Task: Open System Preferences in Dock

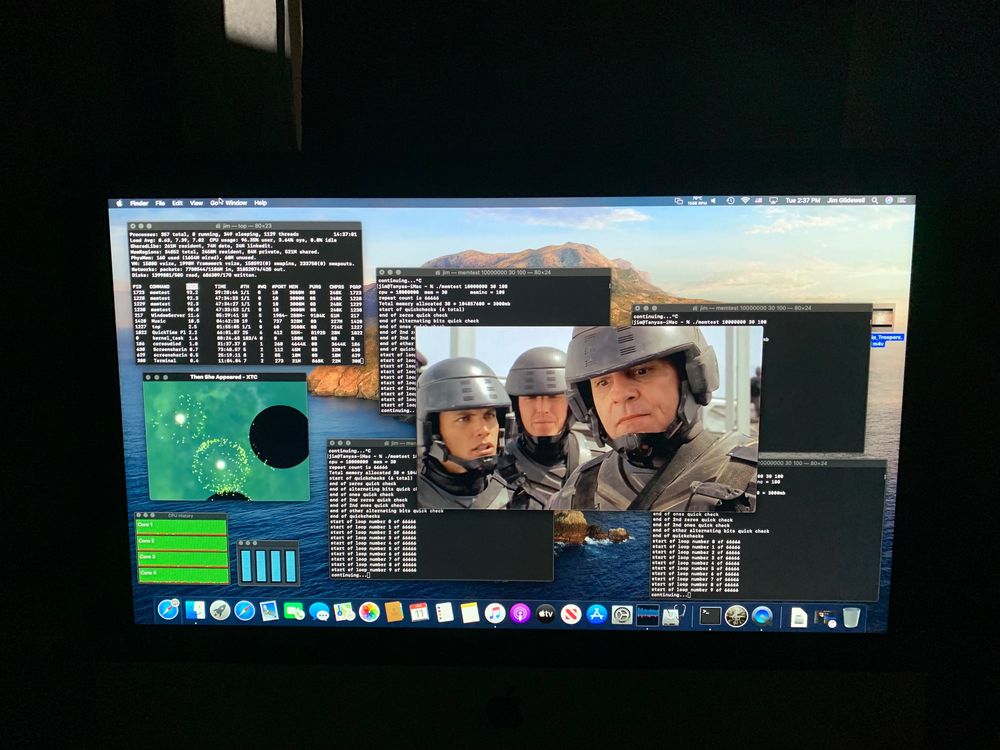Action: coord(622,614)
